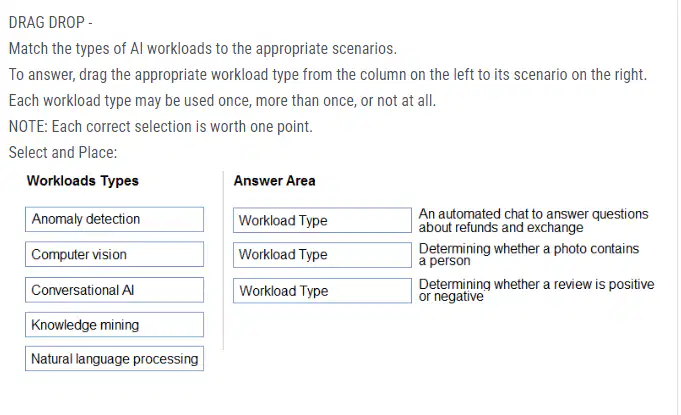
Task: Pick the Knowledge mining workload box
Action: 114,325
